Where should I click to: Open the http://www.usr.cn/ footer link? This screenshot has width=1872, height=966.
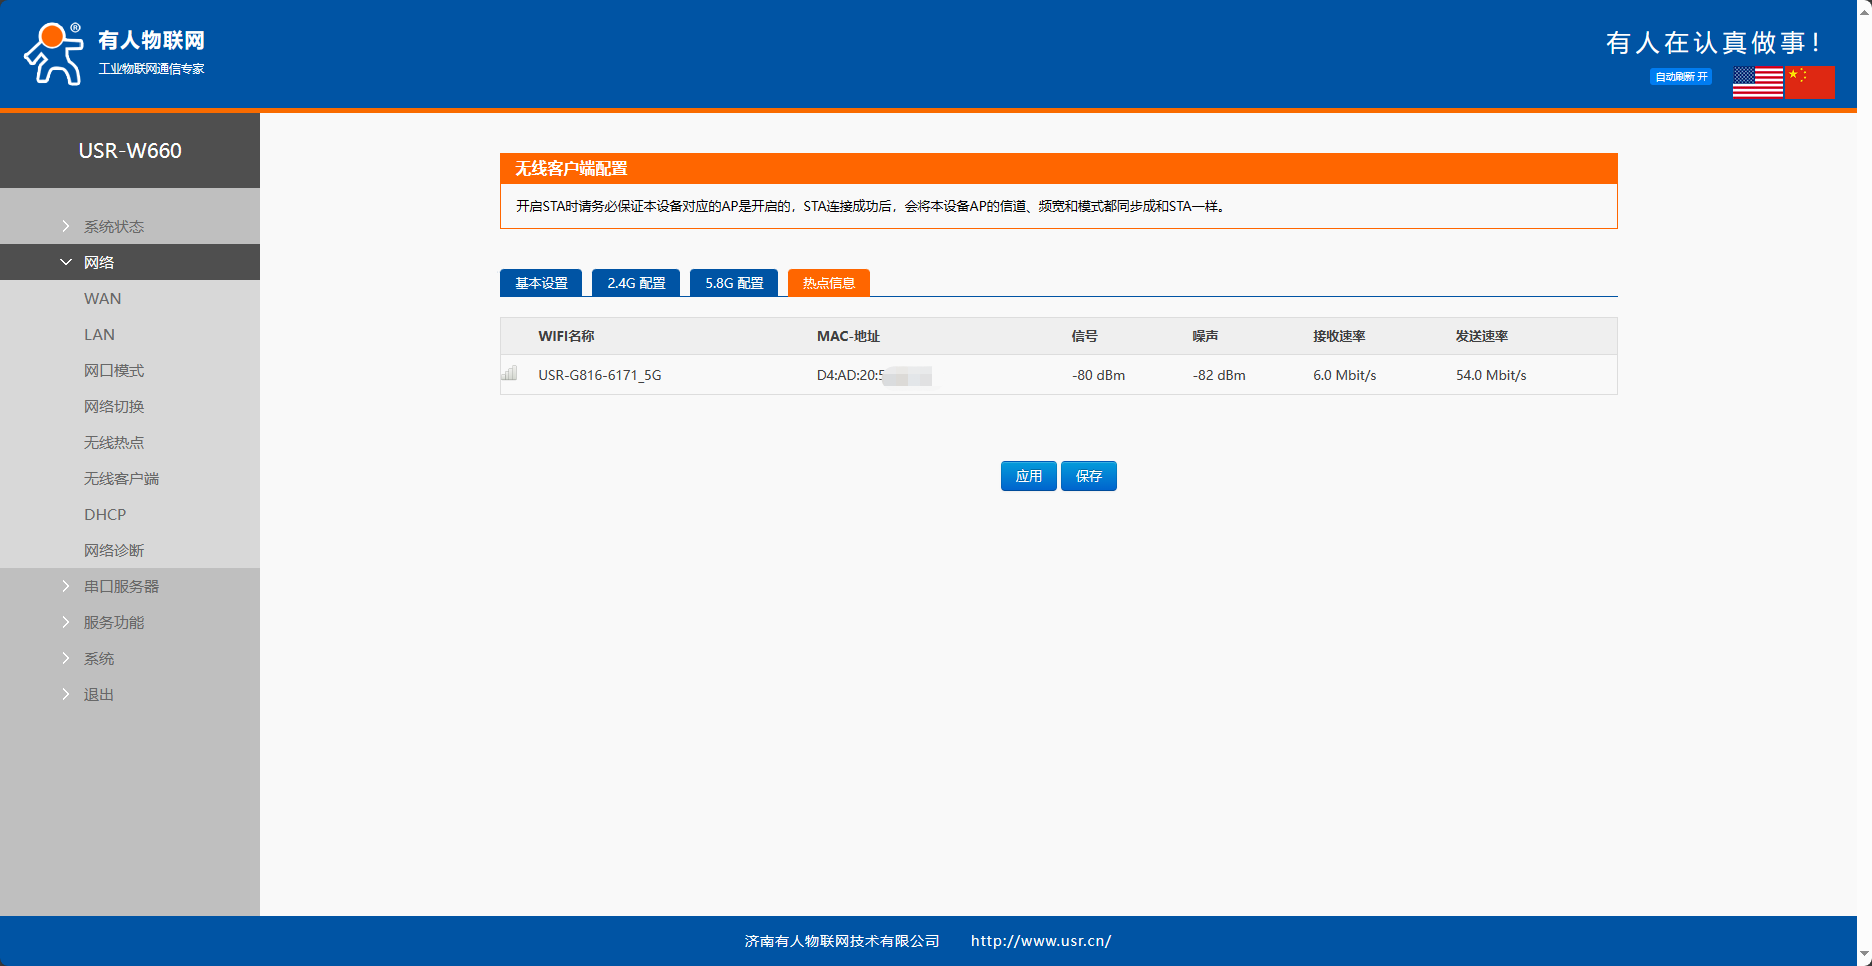(1040, 941)
